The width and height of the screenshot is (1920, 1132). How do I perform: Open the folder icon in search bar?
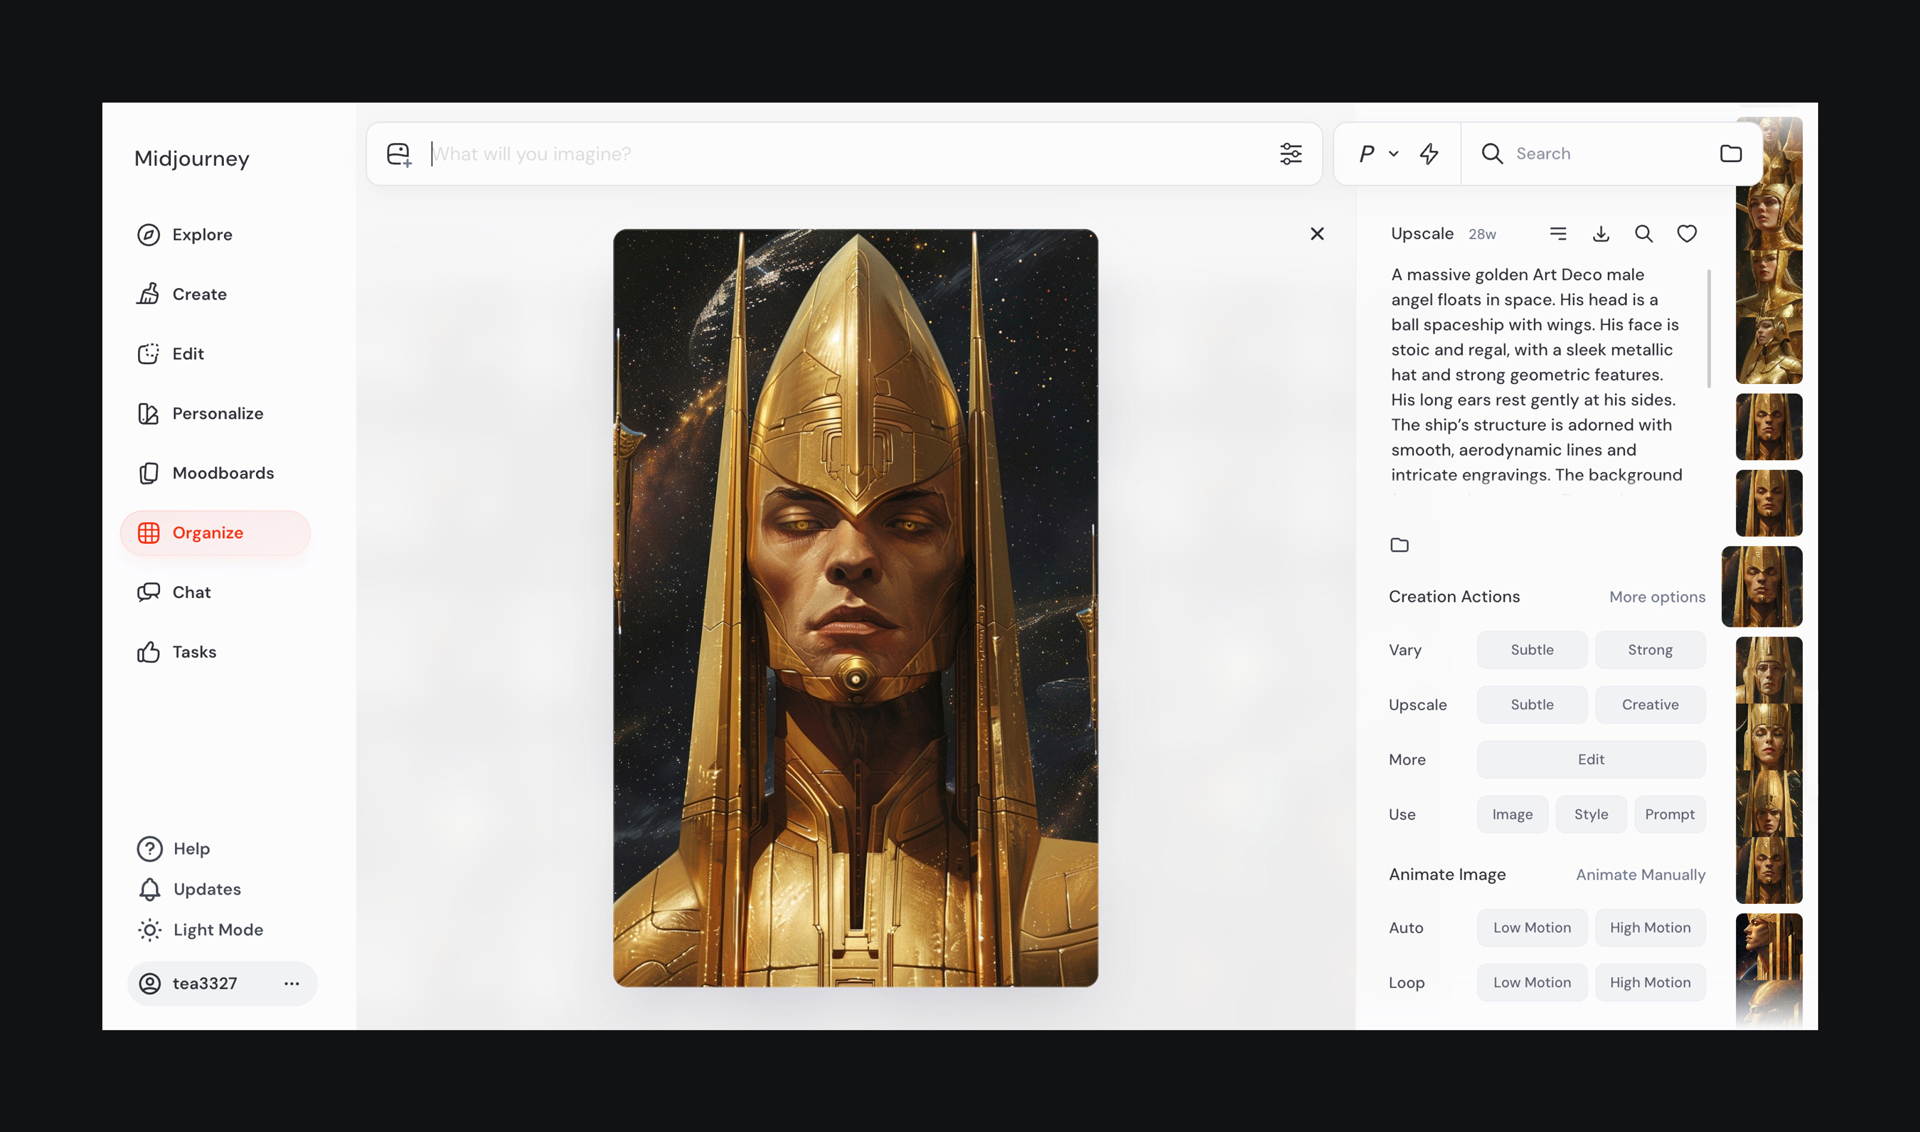point(1731,154)
